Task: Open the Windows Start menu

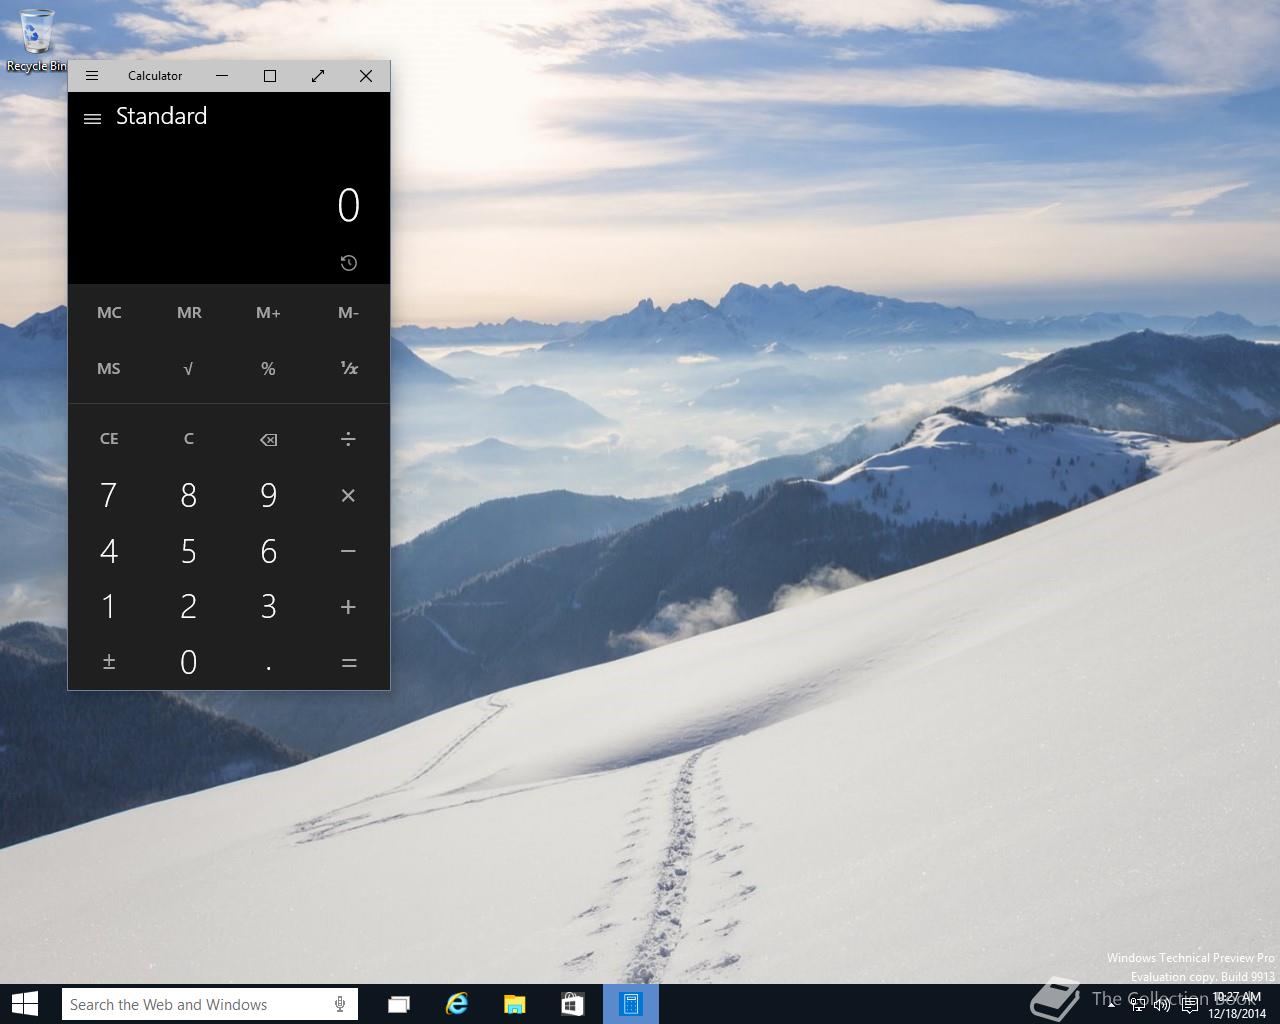Action: click(24, 1004)
